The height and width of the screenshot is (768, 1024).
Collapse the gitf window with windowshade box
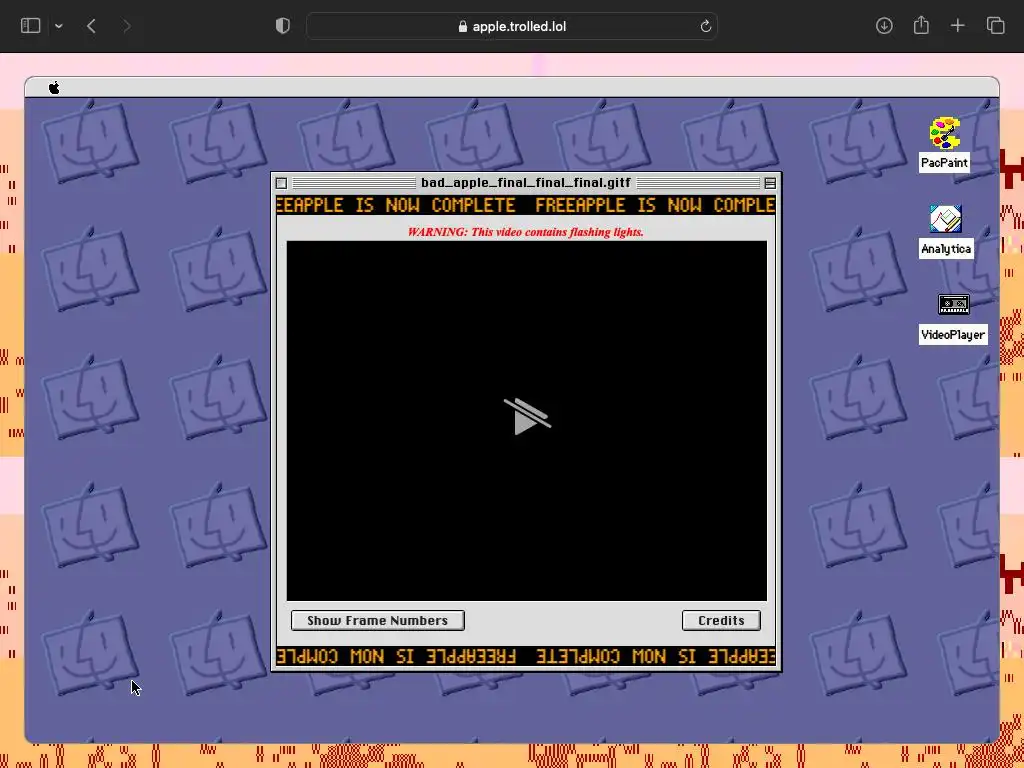[x=770, y=184]
